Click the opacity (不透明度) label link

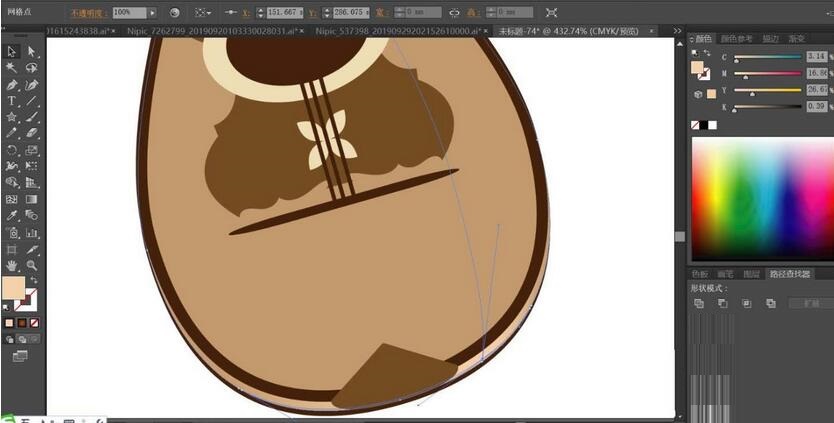pyautogui.click(x=86, y=13)
